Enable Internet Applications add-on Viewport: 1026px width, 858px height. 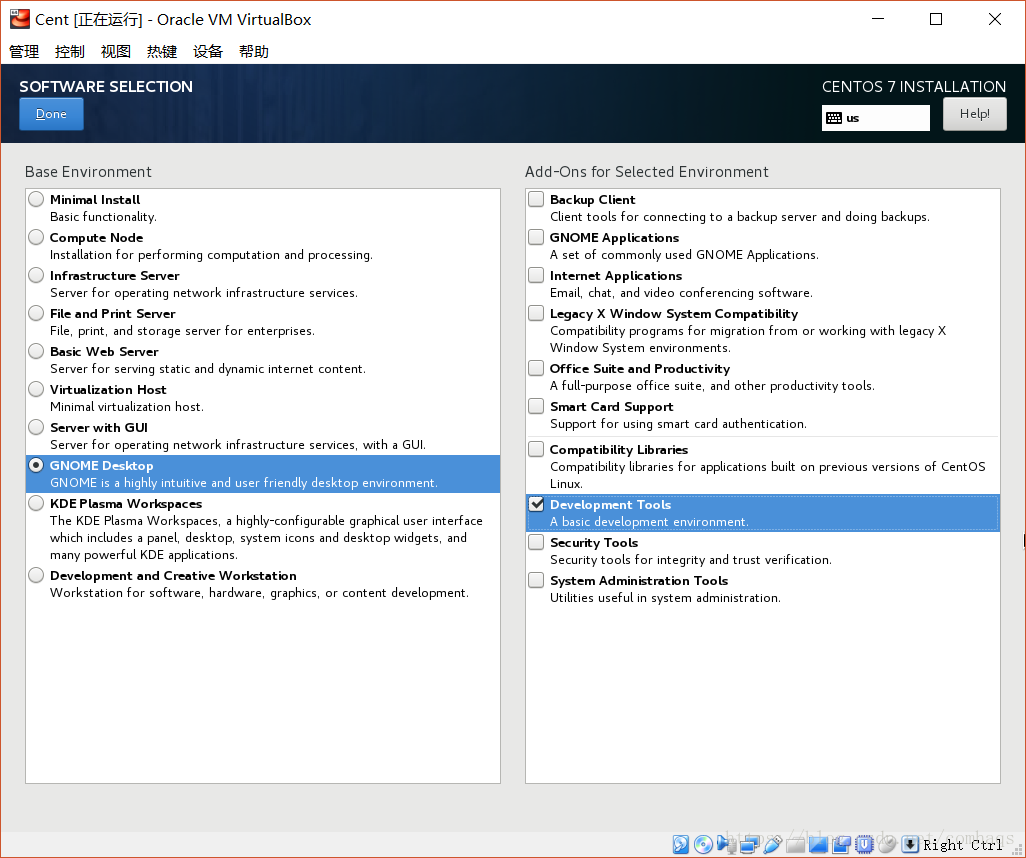[x=536, y=274]
